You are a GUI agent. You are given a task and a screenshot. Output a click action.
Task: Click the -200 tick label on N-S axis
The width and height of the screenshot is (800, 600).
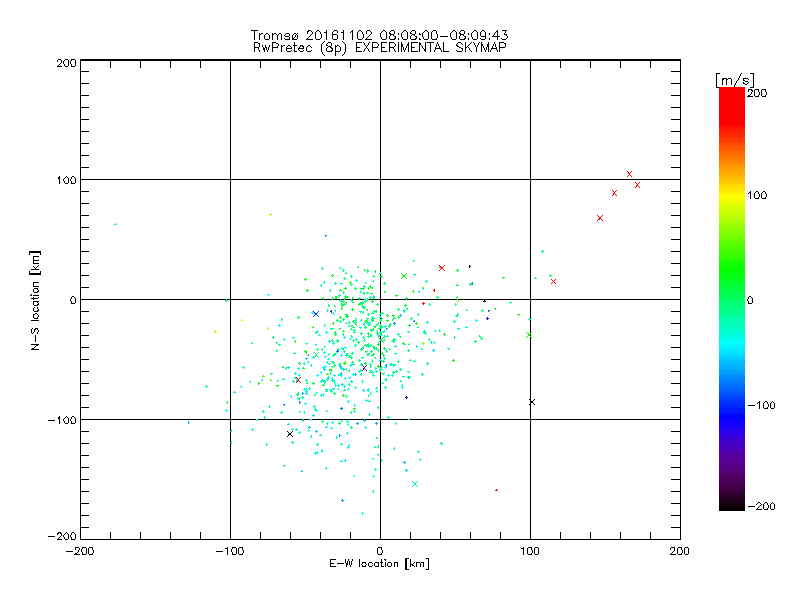(x=62, y=536)
